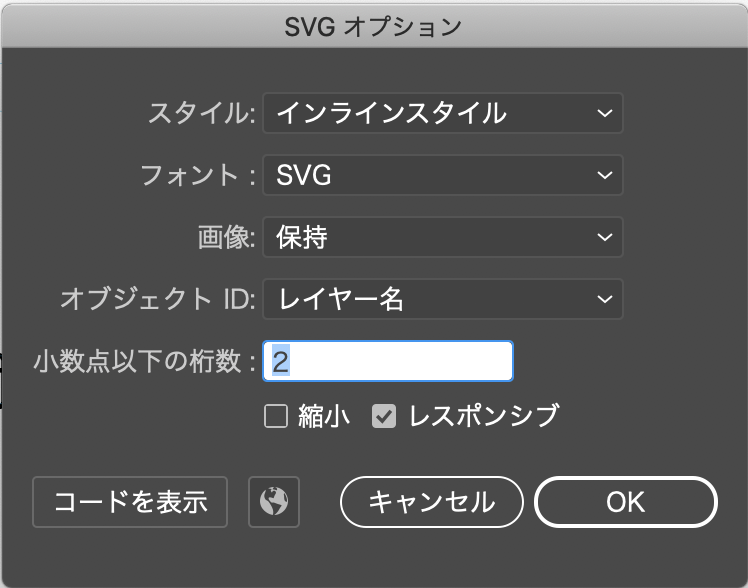Screen dimensions: 748x588
Task: Click the globe icon to preview in browser
Action: (273, 501)
